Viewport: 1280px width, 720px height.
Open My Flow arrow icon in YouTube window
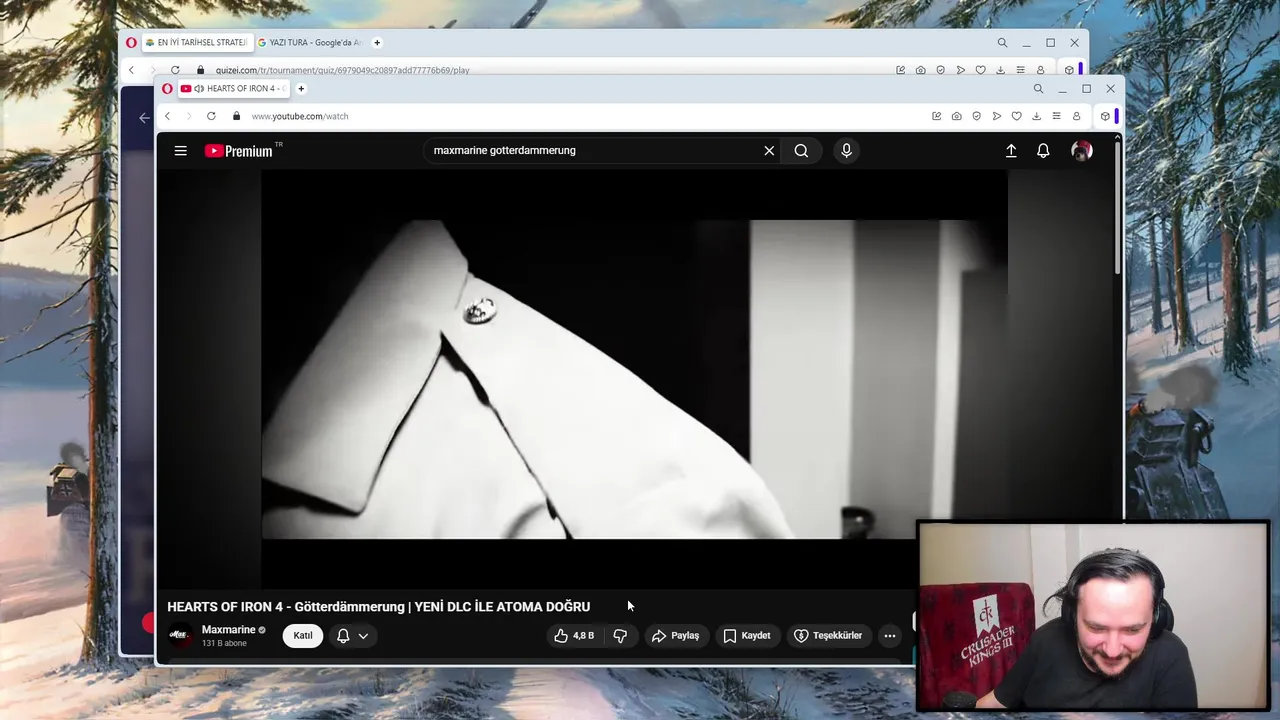(996, 116)
